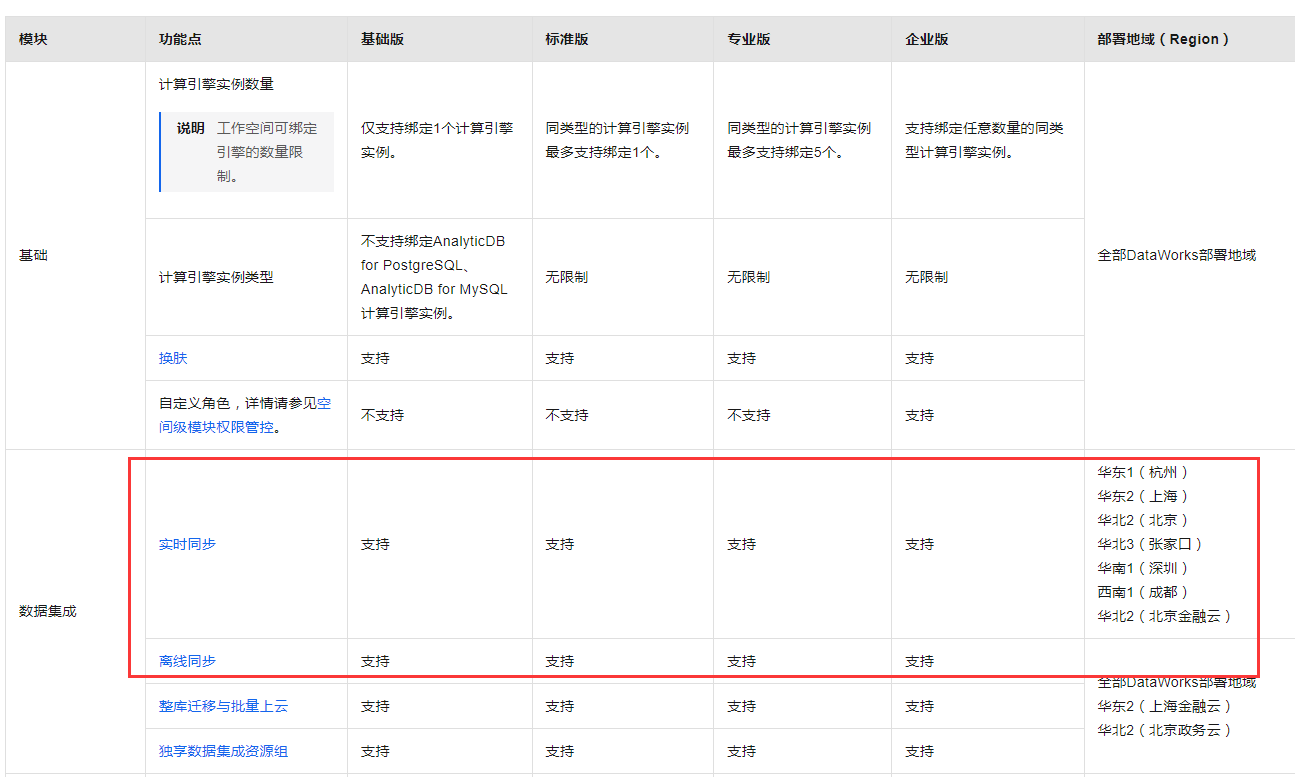The image size is (1295, 777).
Task: Click 华东1（杭州）region text
Action: point(1143,472)
